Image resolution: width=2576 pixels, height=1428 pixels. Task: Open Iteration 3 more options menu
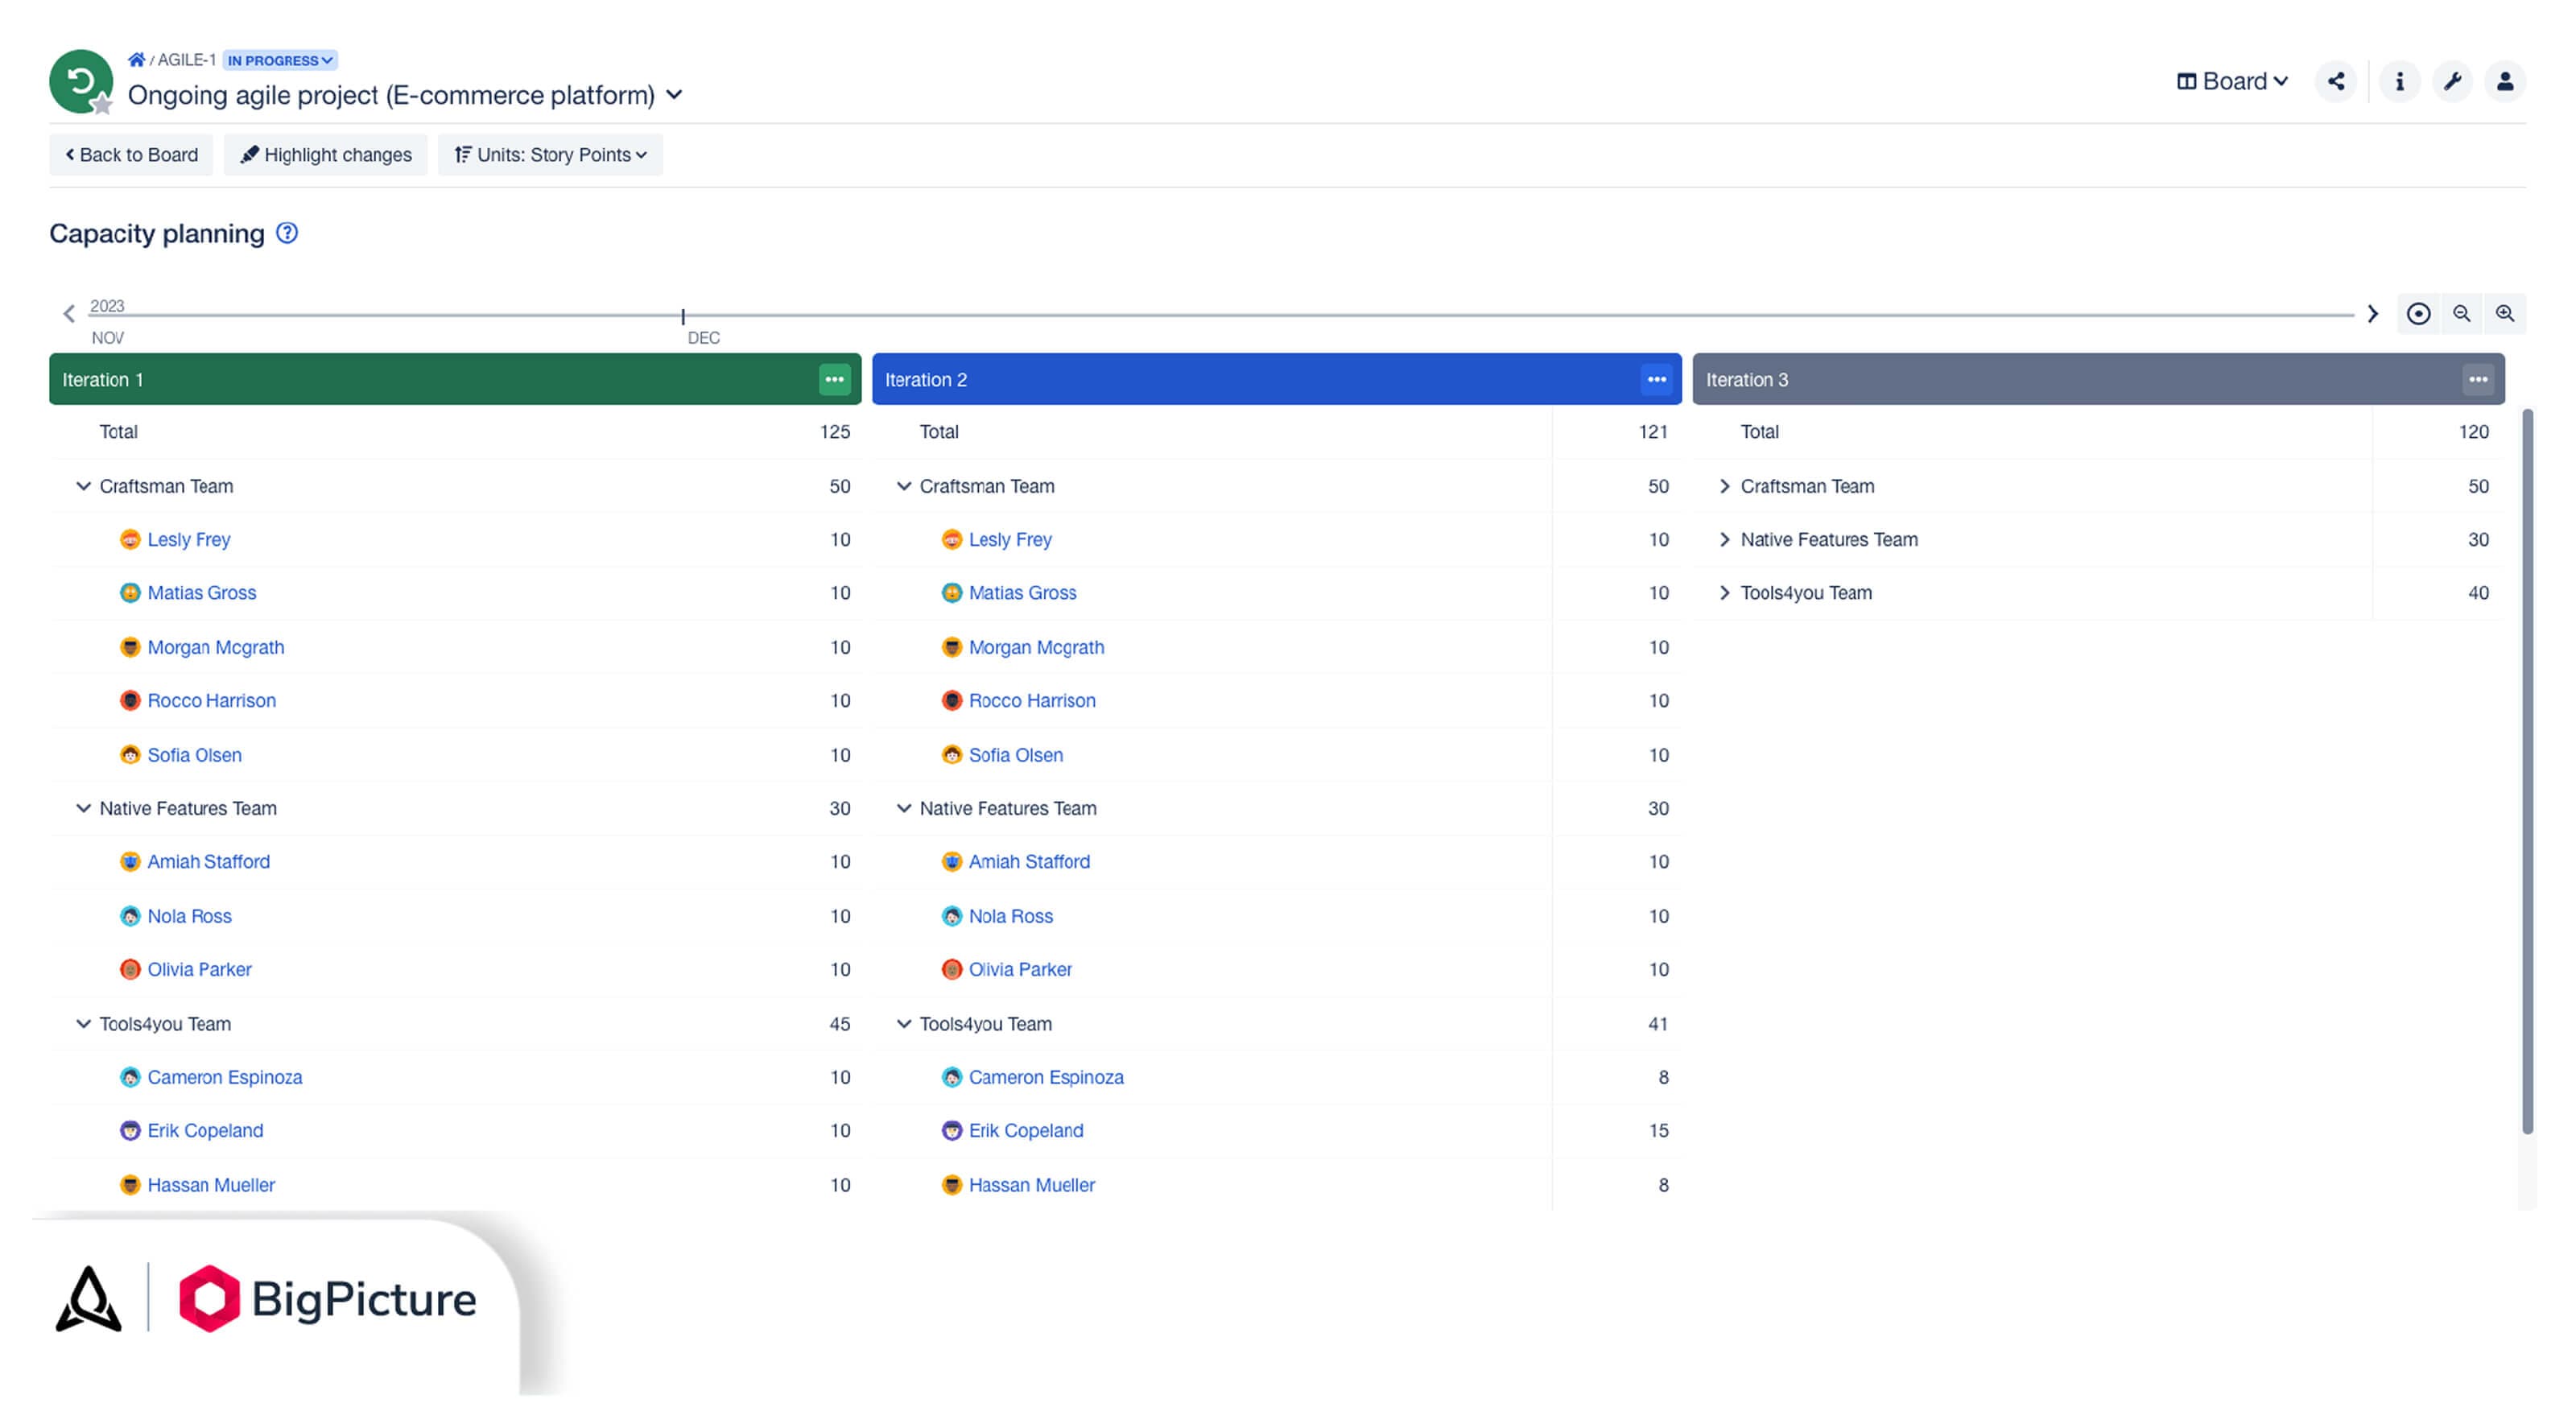[x=2478, y=379]
